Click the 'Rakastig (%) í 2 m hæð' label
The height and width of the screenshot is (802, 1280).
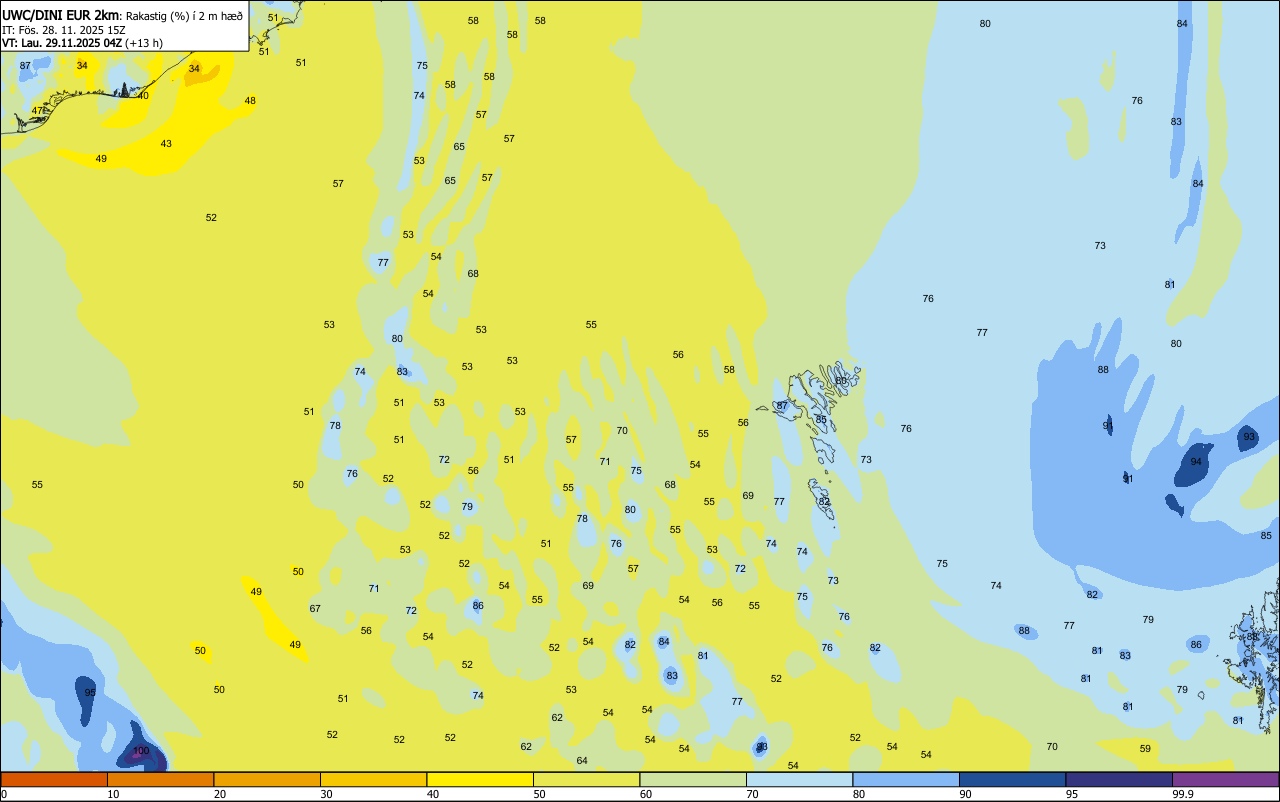pos(184,16)
